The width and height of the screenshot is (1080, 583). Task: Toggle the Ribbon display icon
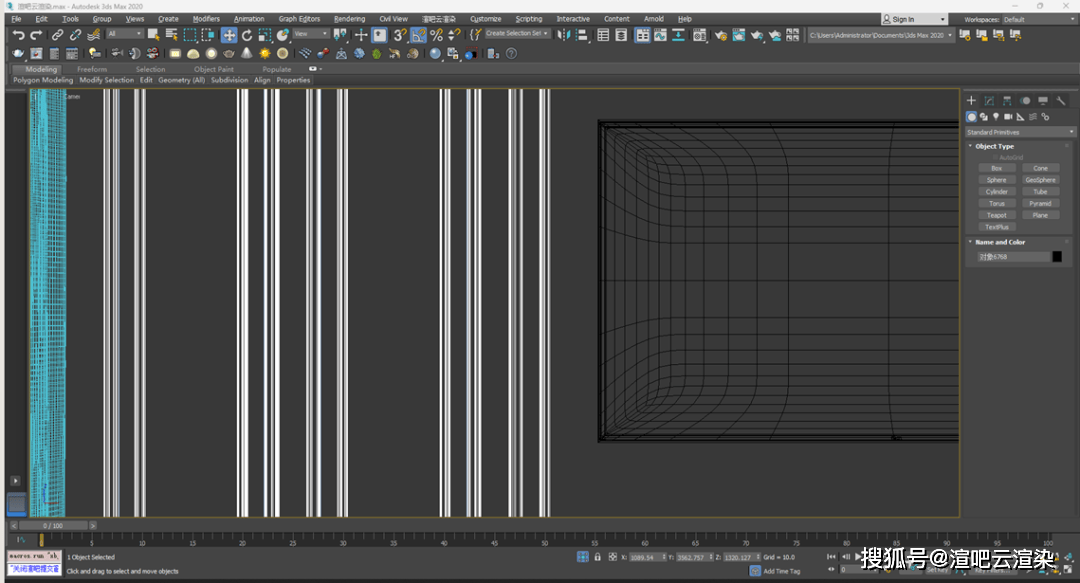pos(642,34)
